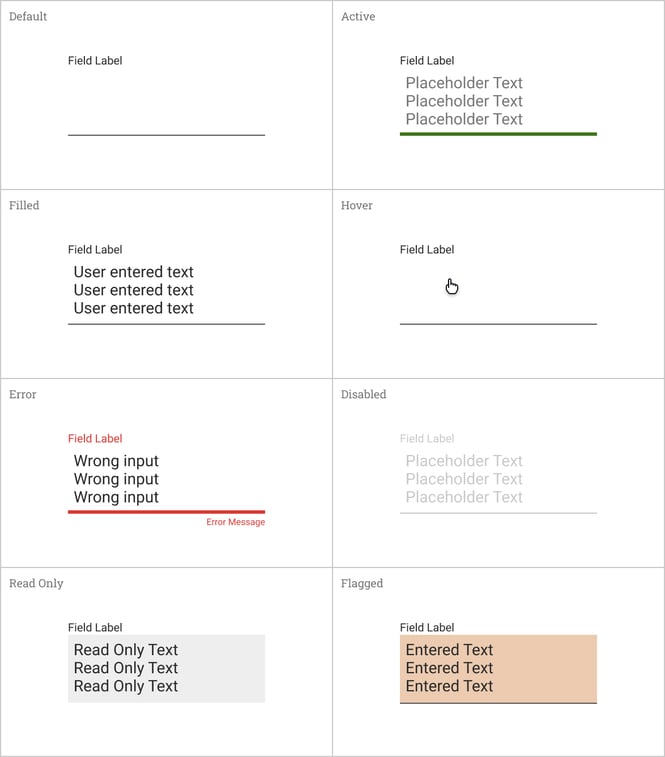The image size is (665, 757).
Task: Click the "Default" state heading
Action: [28, 17]
